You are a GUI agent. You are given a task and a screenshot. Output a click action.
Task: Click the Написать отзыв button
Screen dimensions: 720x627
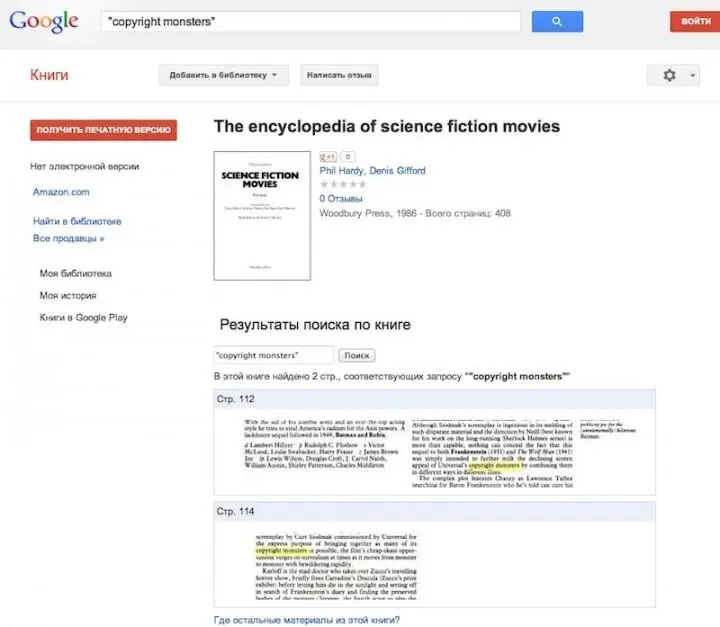coord(339,75)
